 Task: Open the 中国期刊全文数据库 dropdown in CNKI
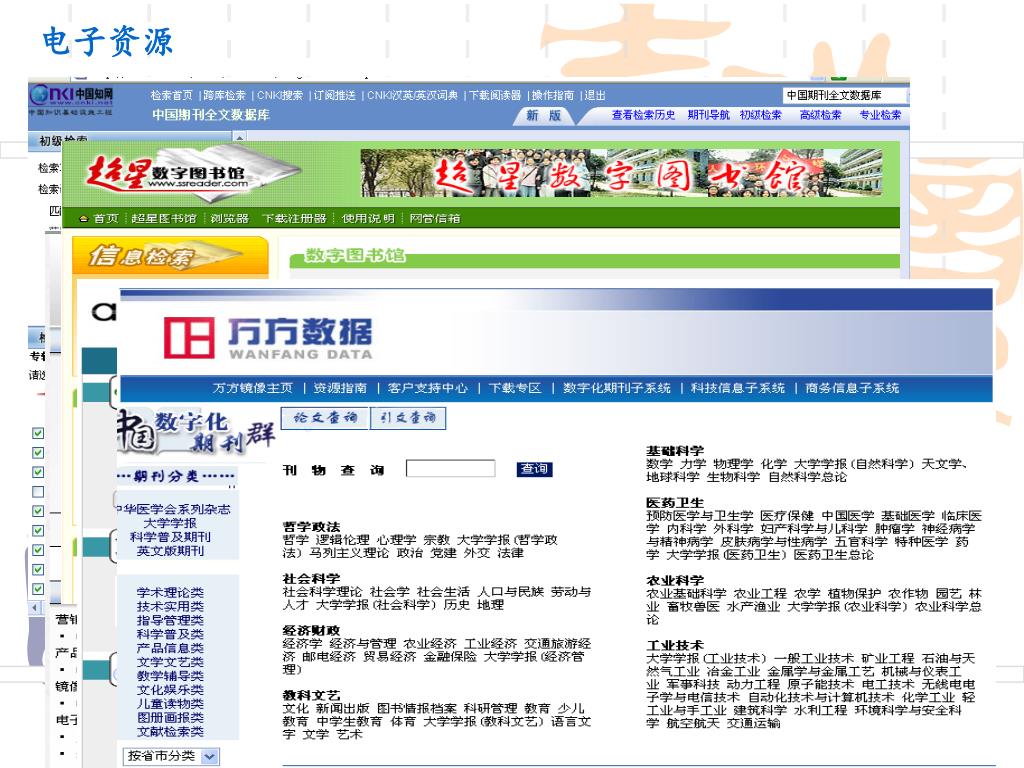(845, 95)
